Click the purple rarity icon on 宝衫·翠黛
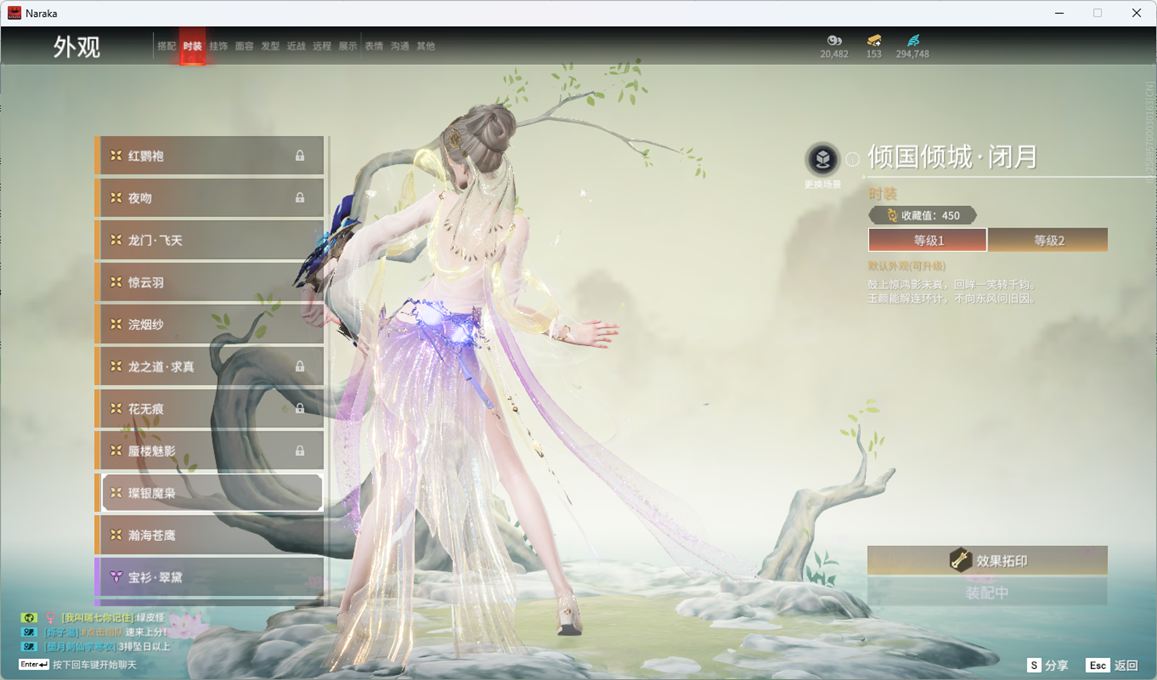 (x=116, y=577)
